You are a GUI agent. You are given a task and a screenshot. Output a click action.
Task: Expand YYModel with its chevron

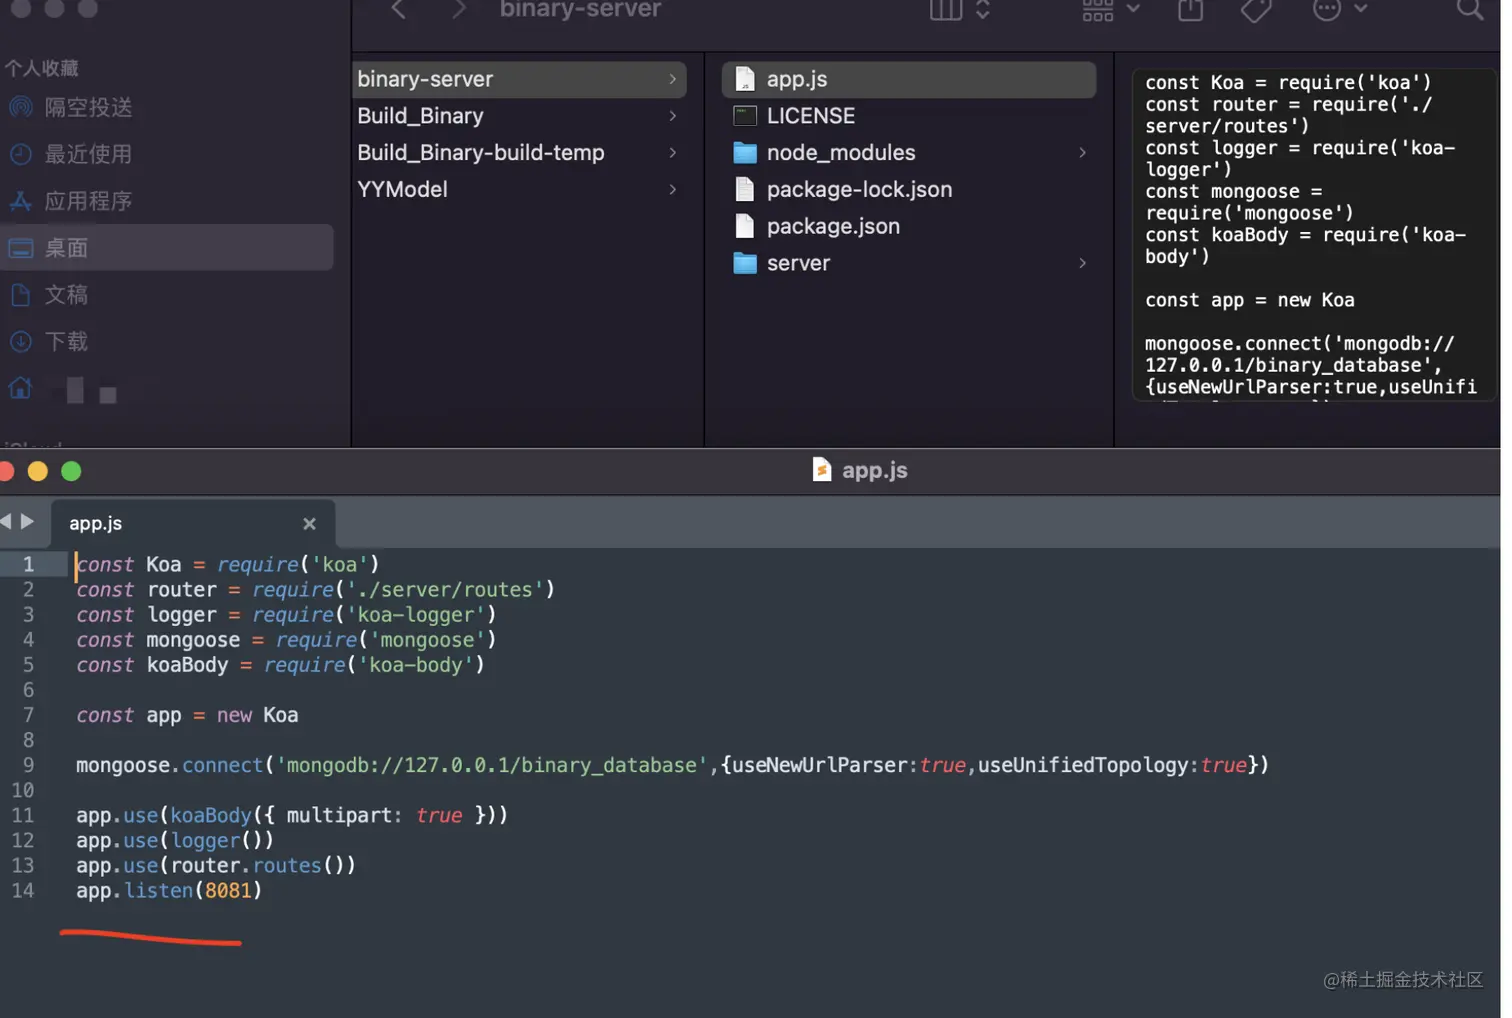coord(672,189)
